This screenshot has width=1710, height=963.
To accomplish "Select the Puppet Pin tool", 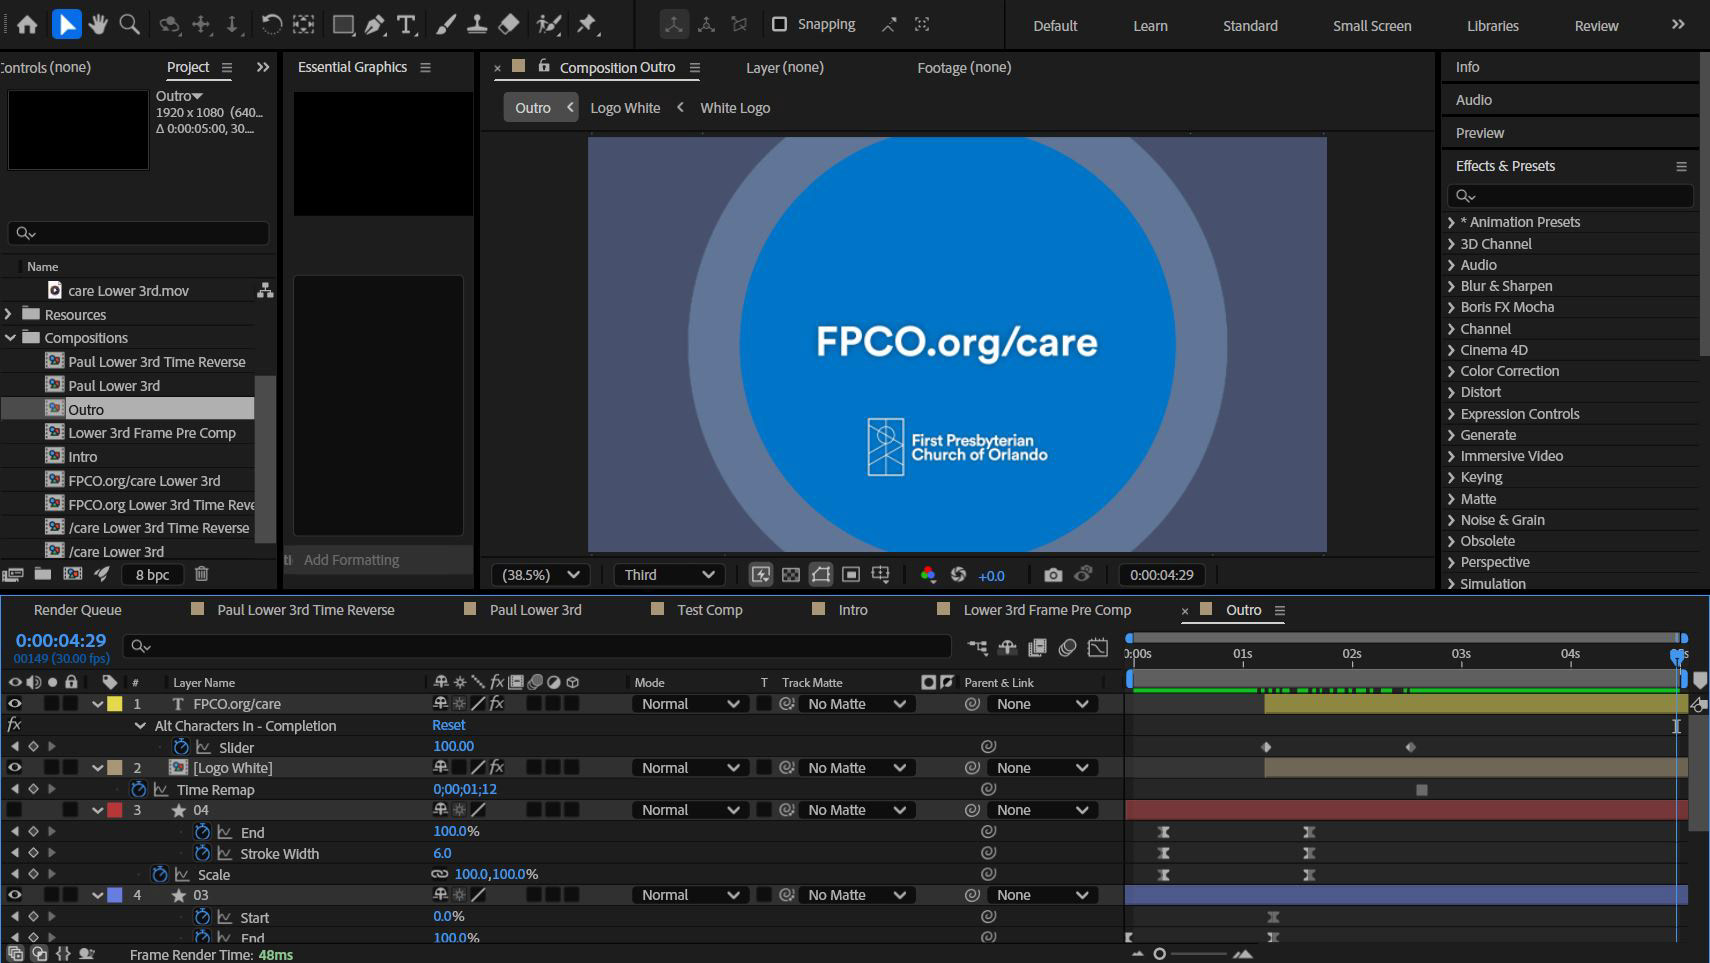I will (587, 24).
